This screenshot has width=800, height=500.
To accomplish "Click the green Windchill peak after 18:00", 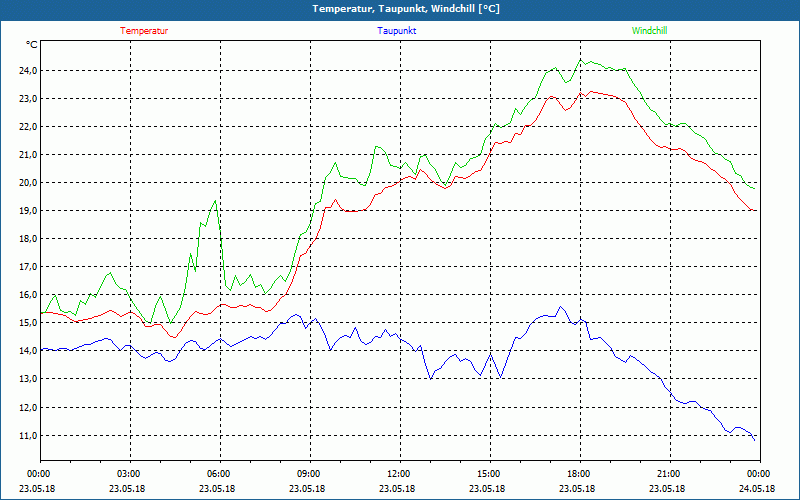I will (586, 60).
